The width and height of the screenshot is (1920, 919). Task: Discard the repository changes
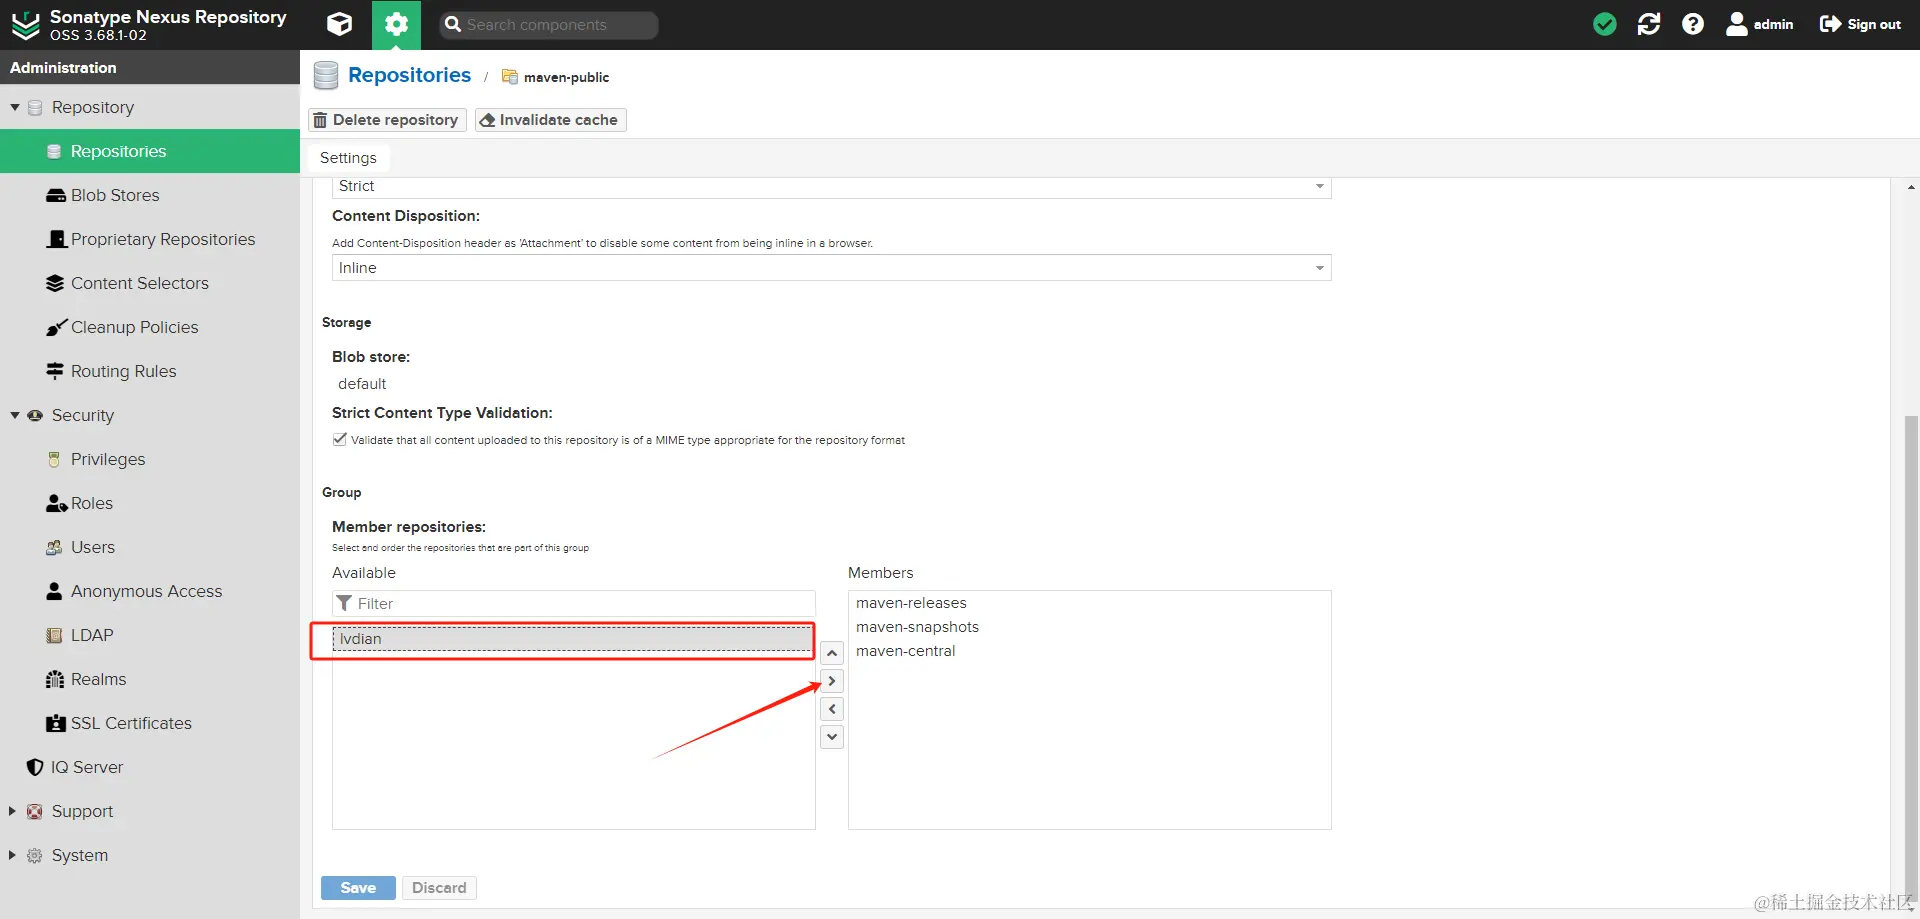[x=439, y=888]
